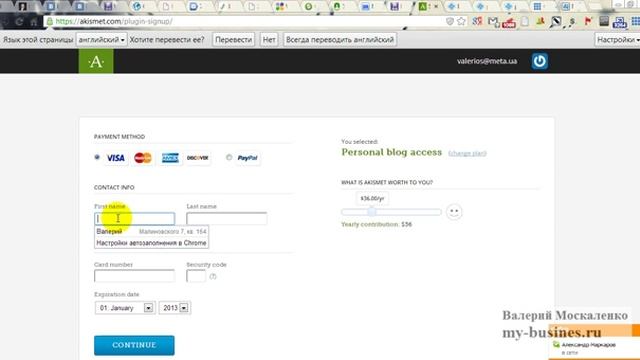Click the right end of contribution slider track
The width and height of the screenshot is (640, 360).
pos(439,212)
